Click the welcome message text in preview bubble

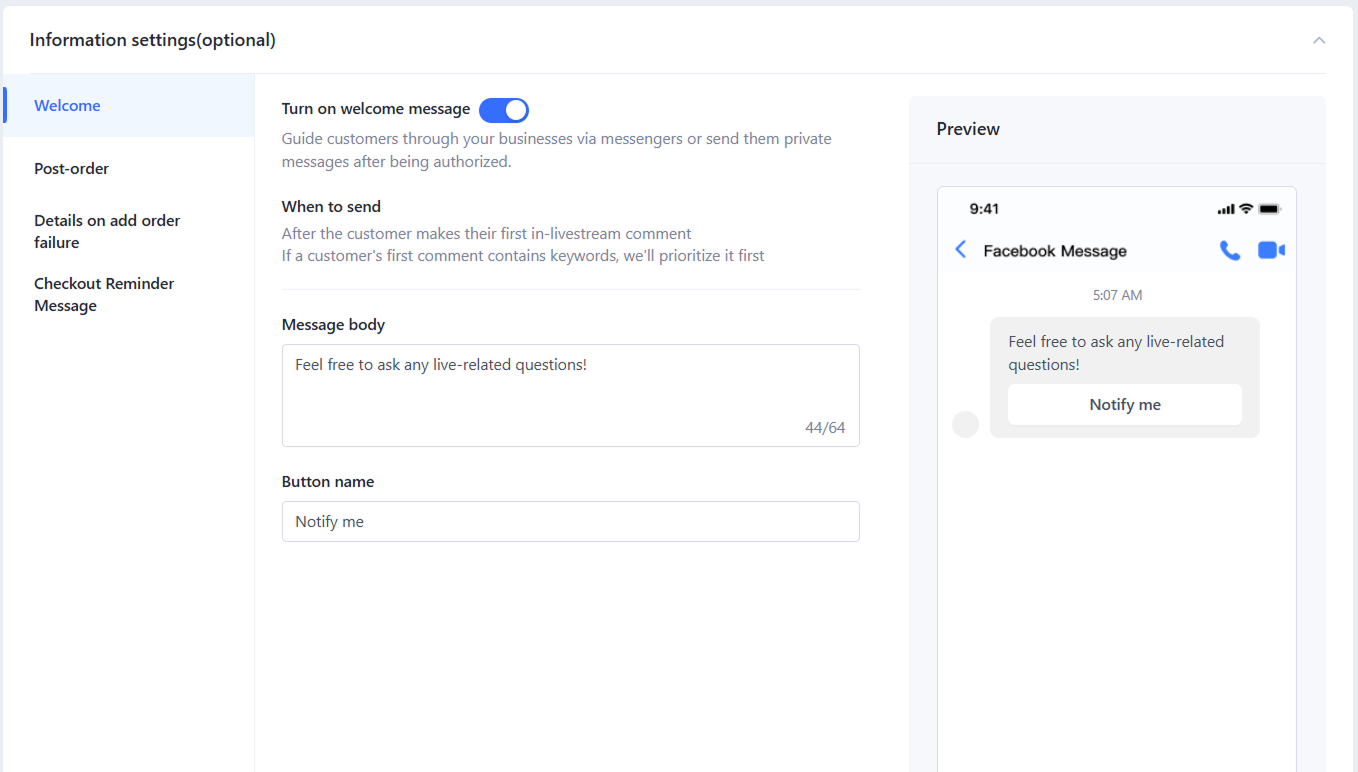click(x=1115, y=353)
